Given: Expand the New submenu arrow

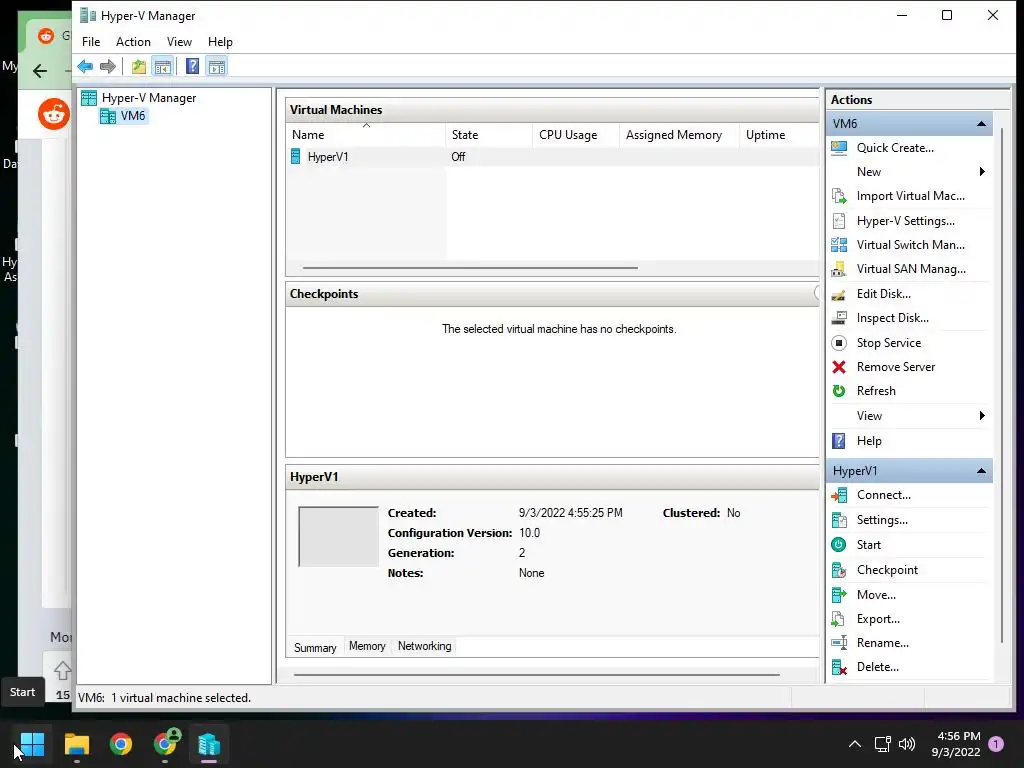Looking at the screenshot, I should point(982,172).
